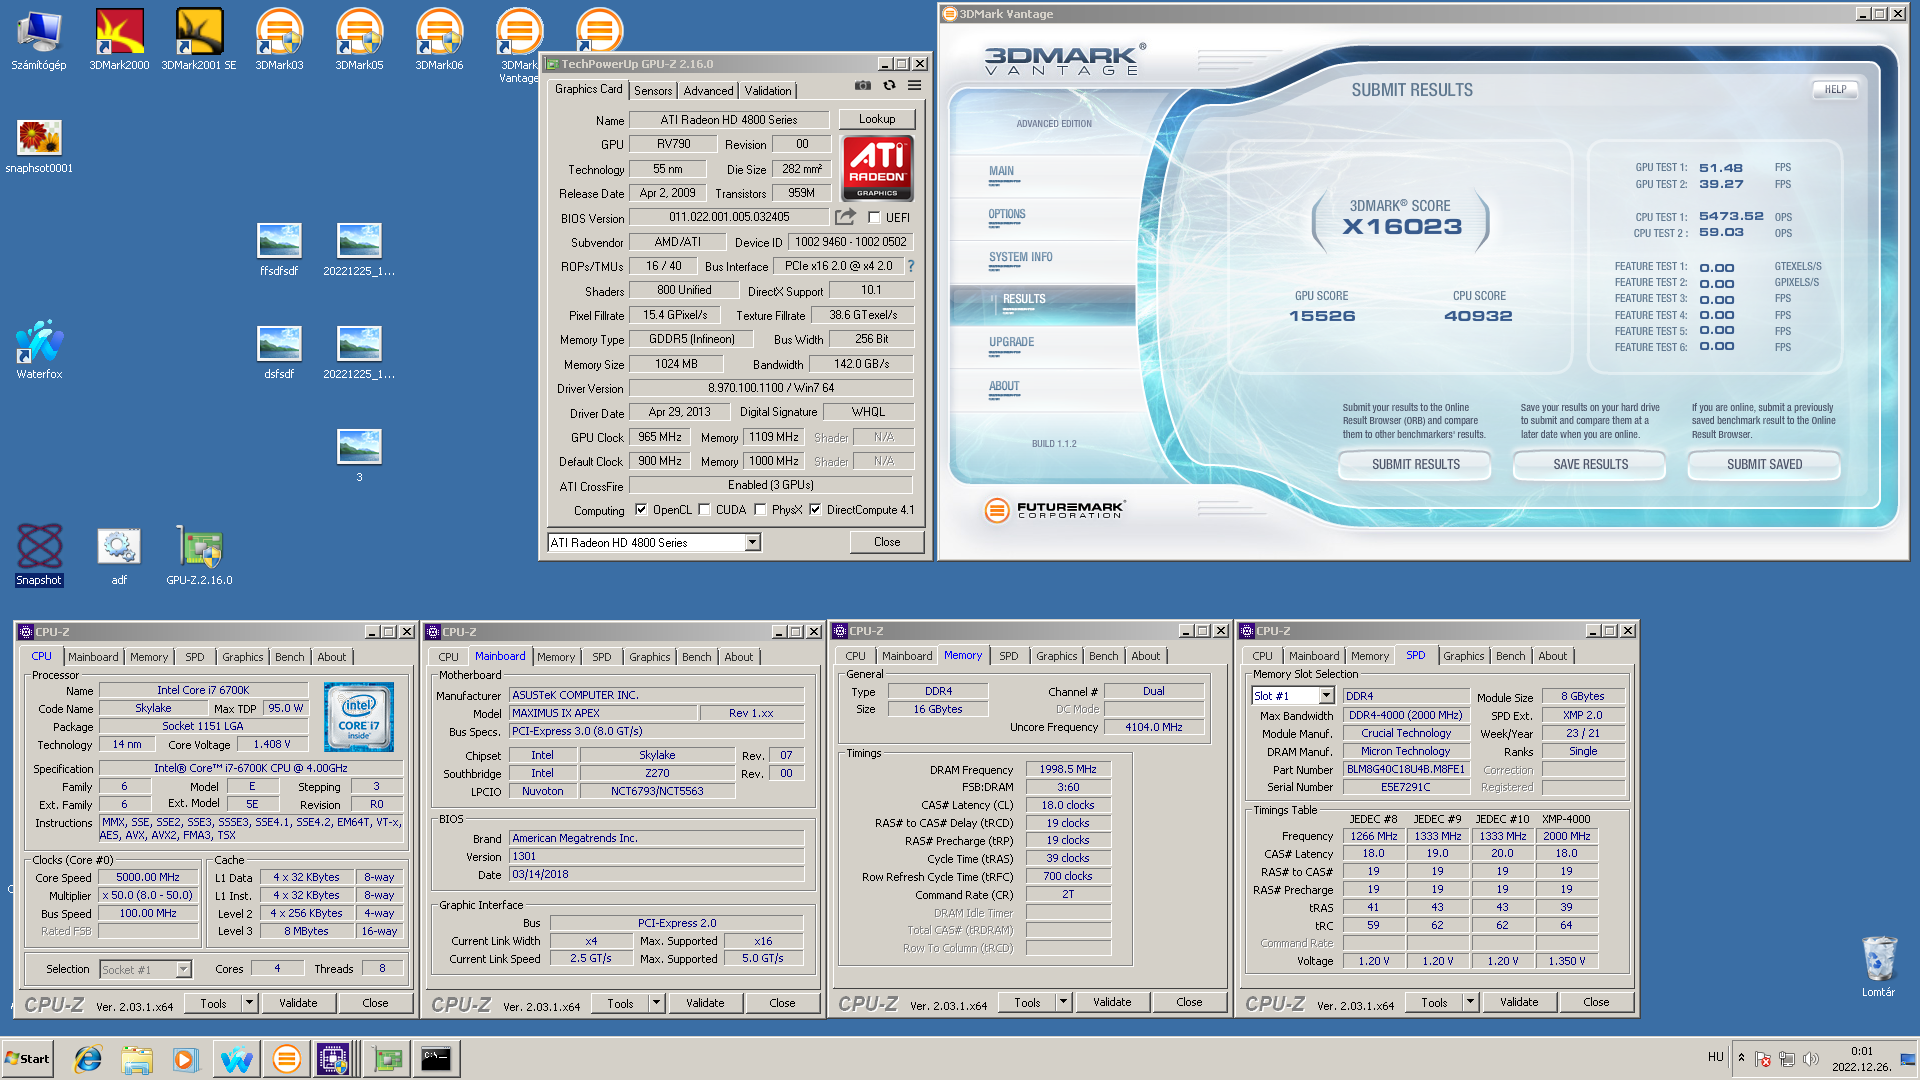This screenshot has width=1920, height=1080.
Task: Click the Lookup button in GPU-Z
Action: click(877, 118)
